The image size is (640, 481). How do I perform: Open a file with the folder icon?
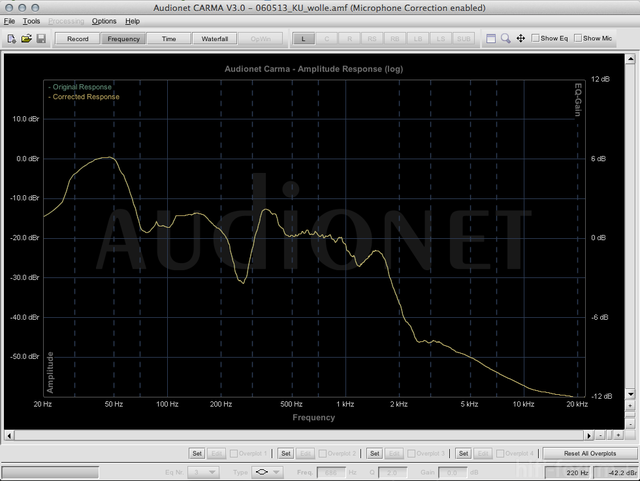click(x=26, y=38)
